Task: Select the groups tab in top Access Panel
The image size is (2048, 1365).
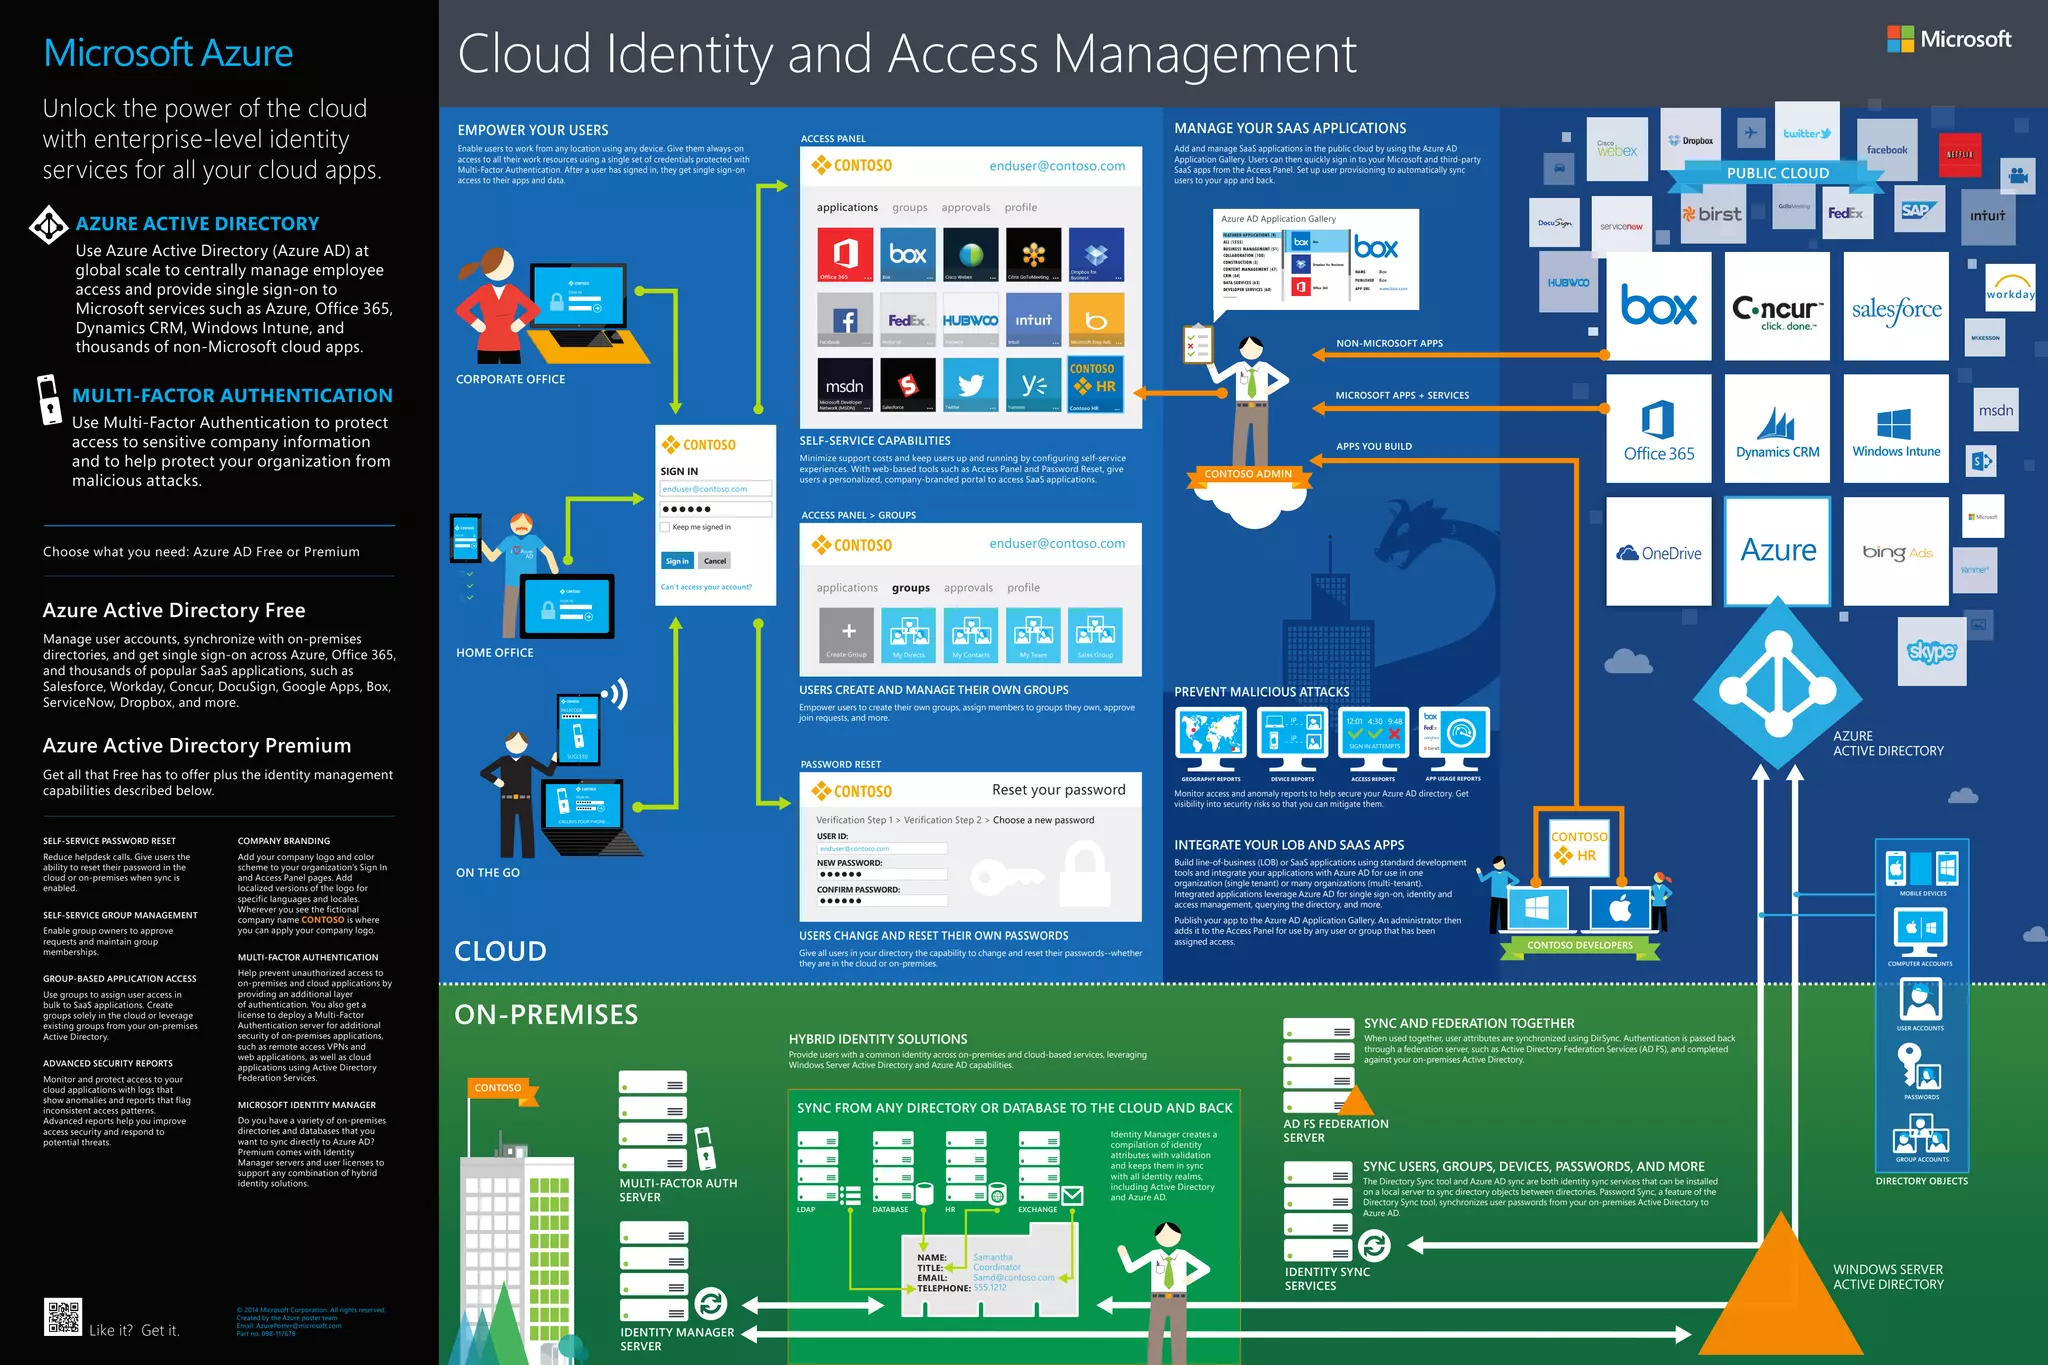Action: coord(909,208)
